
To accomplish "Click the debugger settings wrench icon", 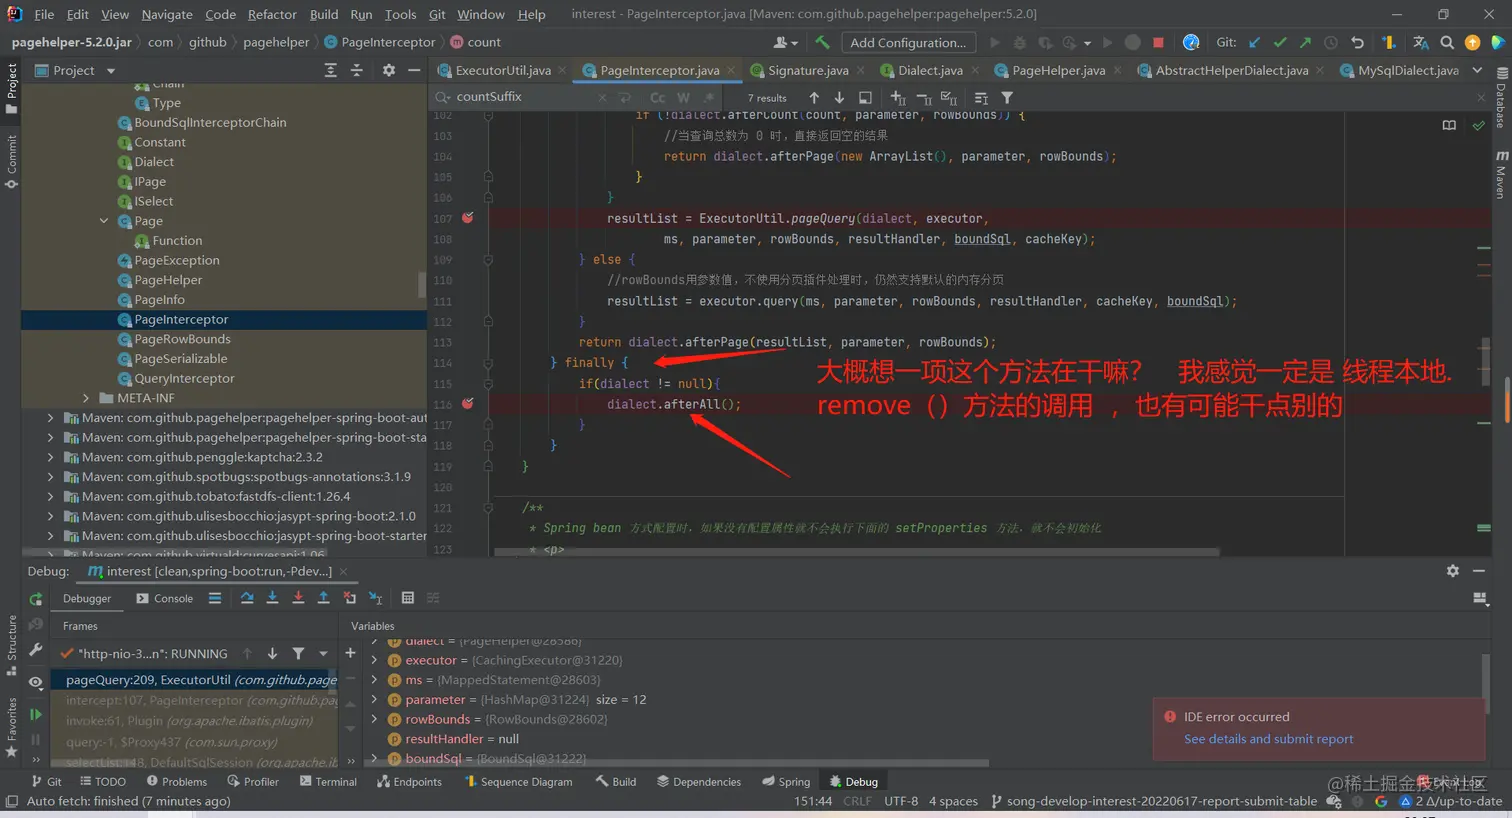I will 36,650.
